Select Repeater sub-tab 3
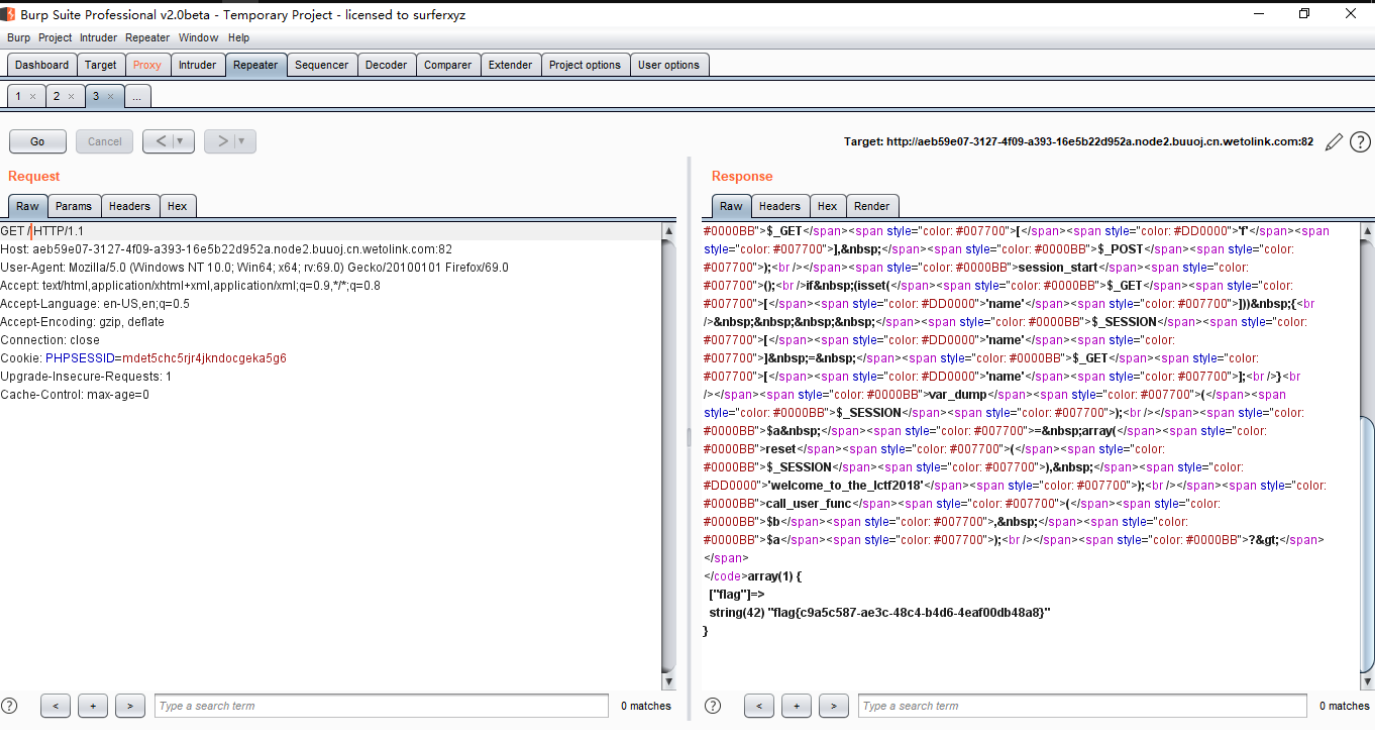Image resolution: width=1375 pixels, height=730 pixels. pyautogui.click(x=96, y=97)
